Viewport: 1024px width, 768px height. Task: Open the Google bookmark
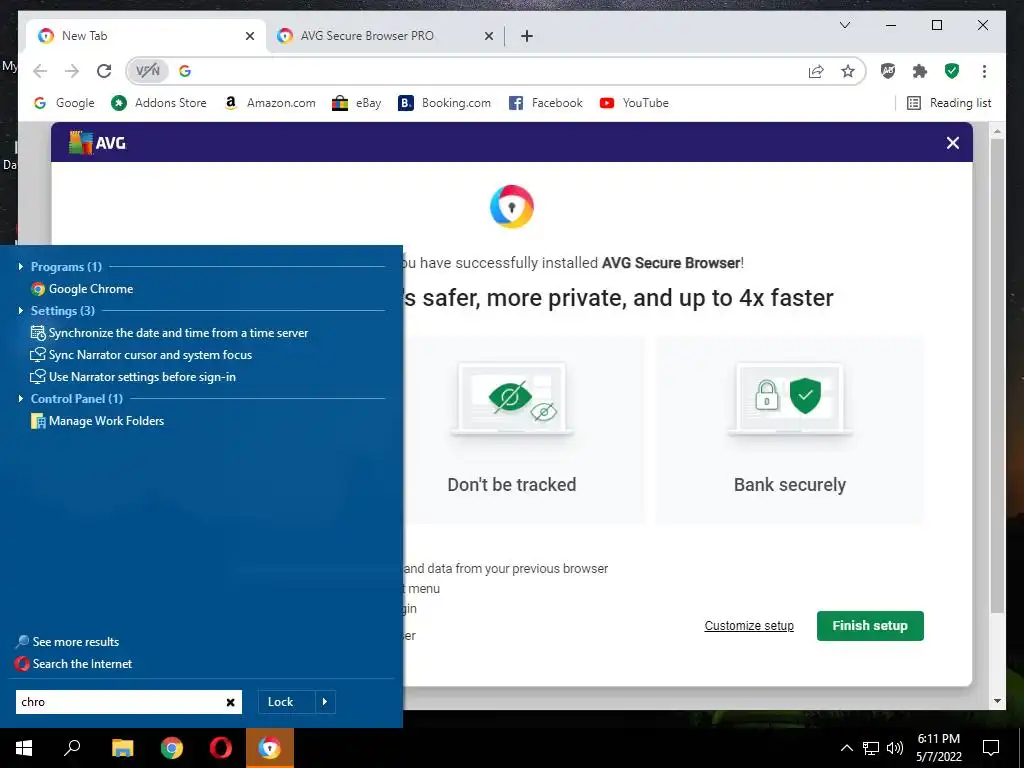[64, 103]
